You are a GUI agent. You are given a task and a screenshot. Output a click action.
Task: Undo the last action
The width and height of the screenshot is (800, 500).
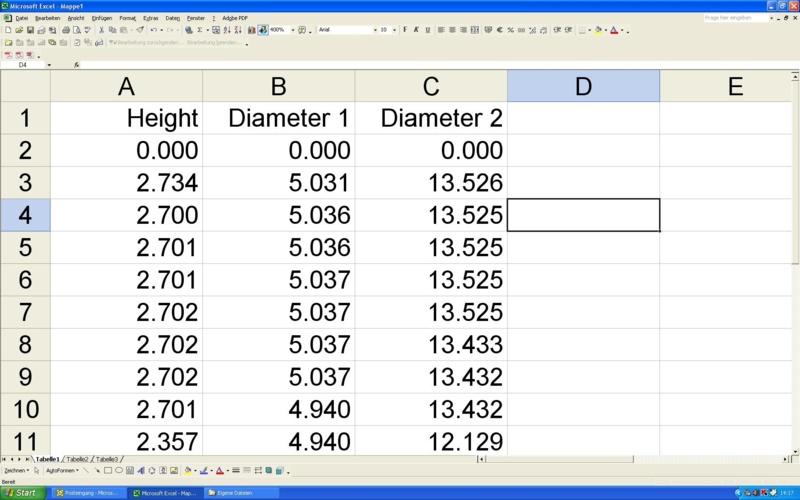[154, 30]
